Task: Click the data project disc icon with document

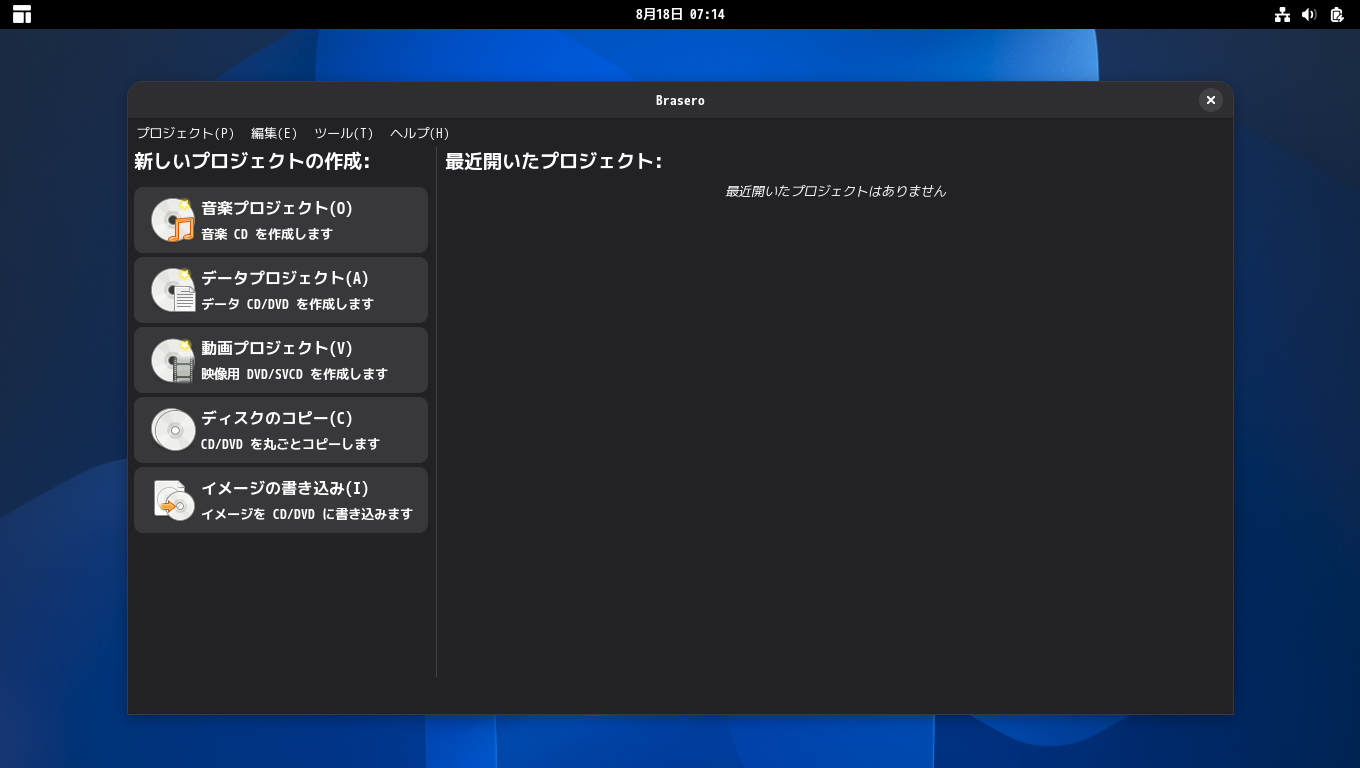Action: click(173, 290)
